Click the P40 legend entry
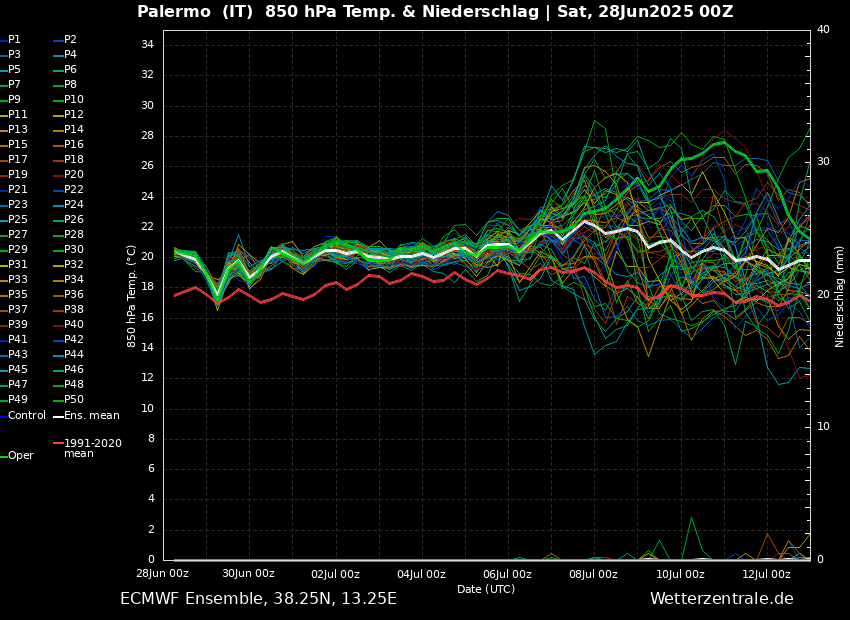Image resolution: width=850 pixels, height=620 pixels. tap(73, 325)
